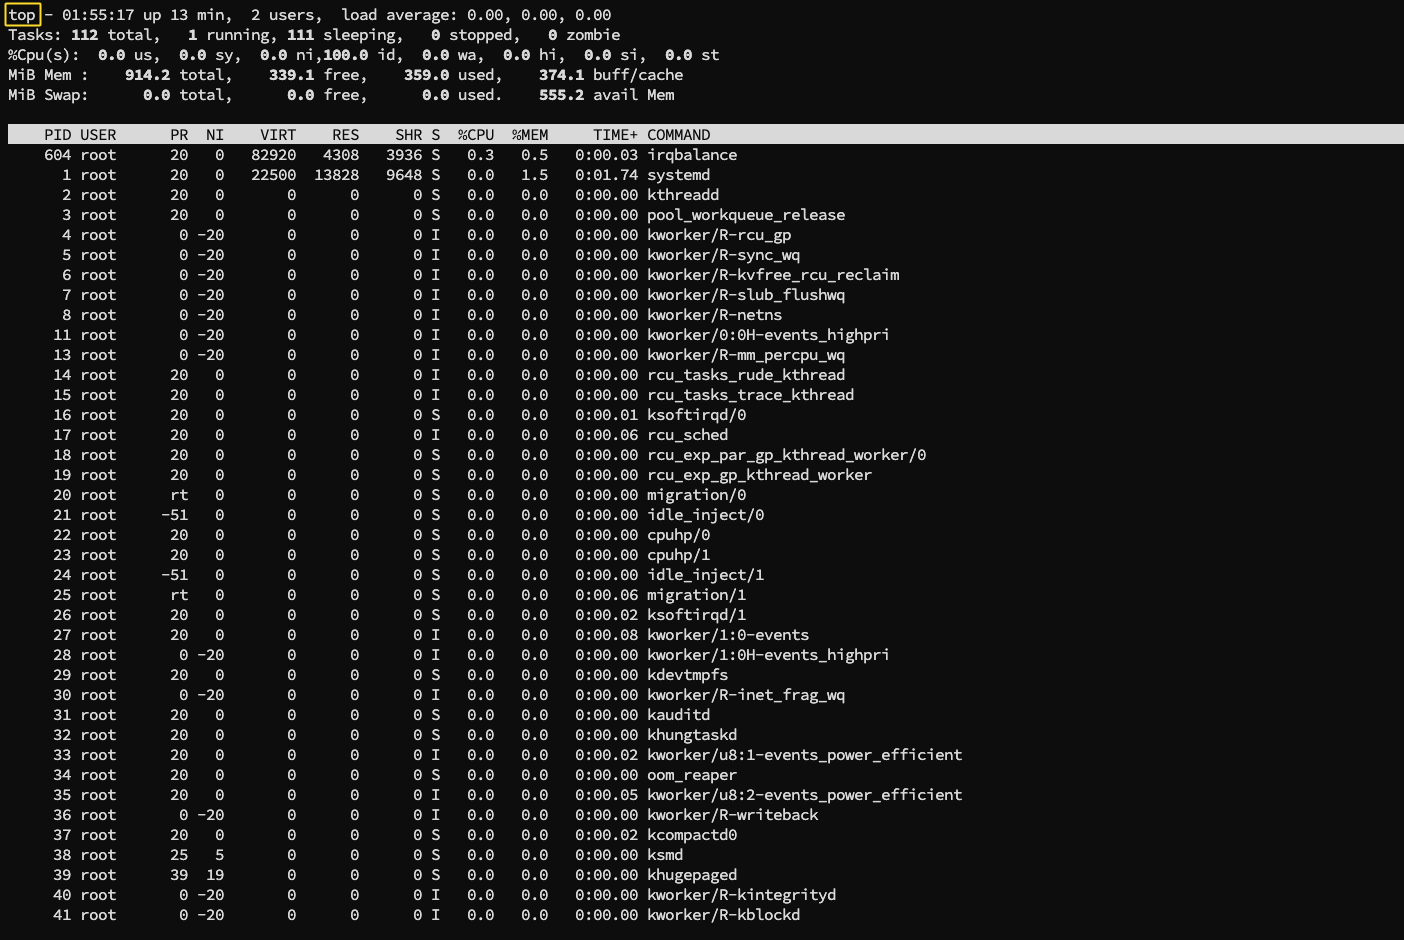Click the kdevtmpfs command
1404x940 pixels.
688,675
